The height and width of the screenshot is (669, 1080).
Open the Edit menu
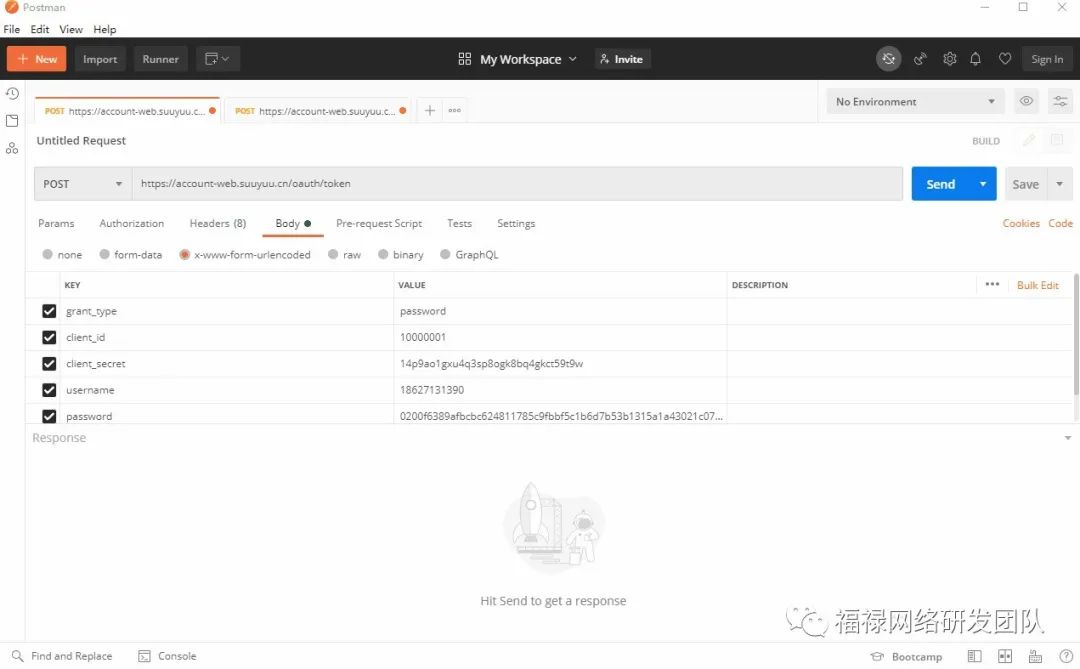coord(39,30)
